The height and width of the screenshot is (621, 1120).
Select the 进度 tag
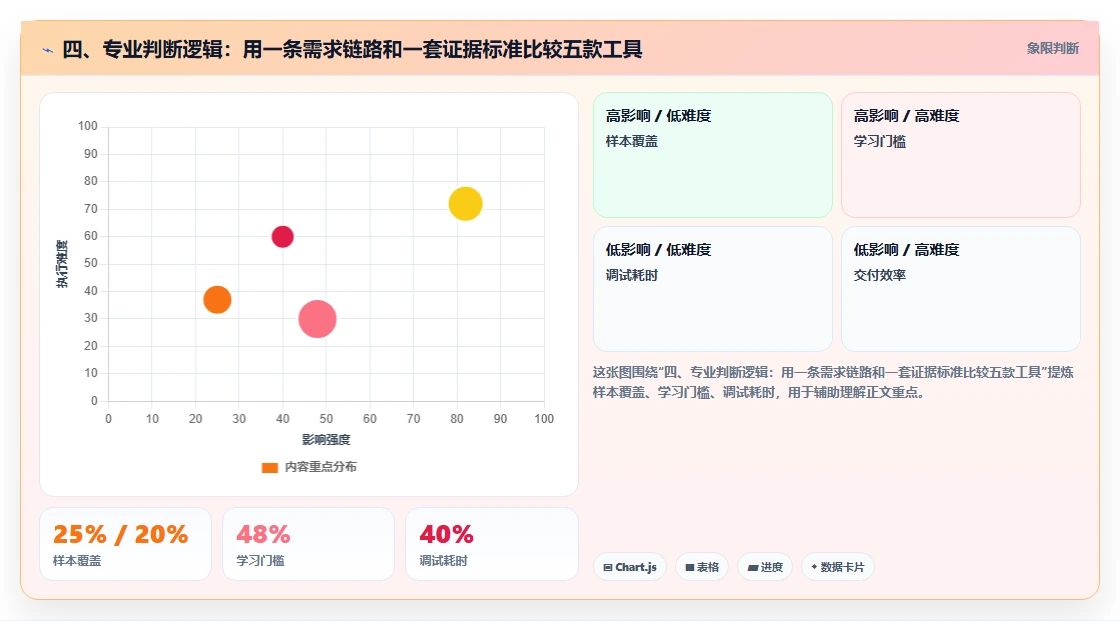[x=765, y=567]
